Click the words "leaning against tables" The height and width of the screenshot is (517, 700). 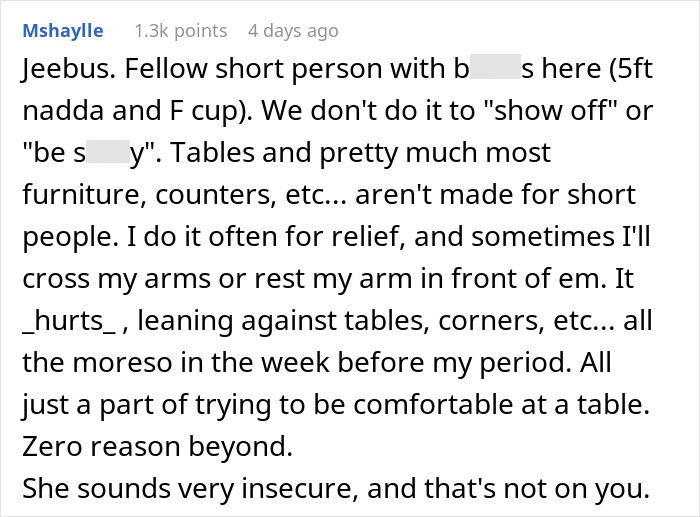click(280, 321)
